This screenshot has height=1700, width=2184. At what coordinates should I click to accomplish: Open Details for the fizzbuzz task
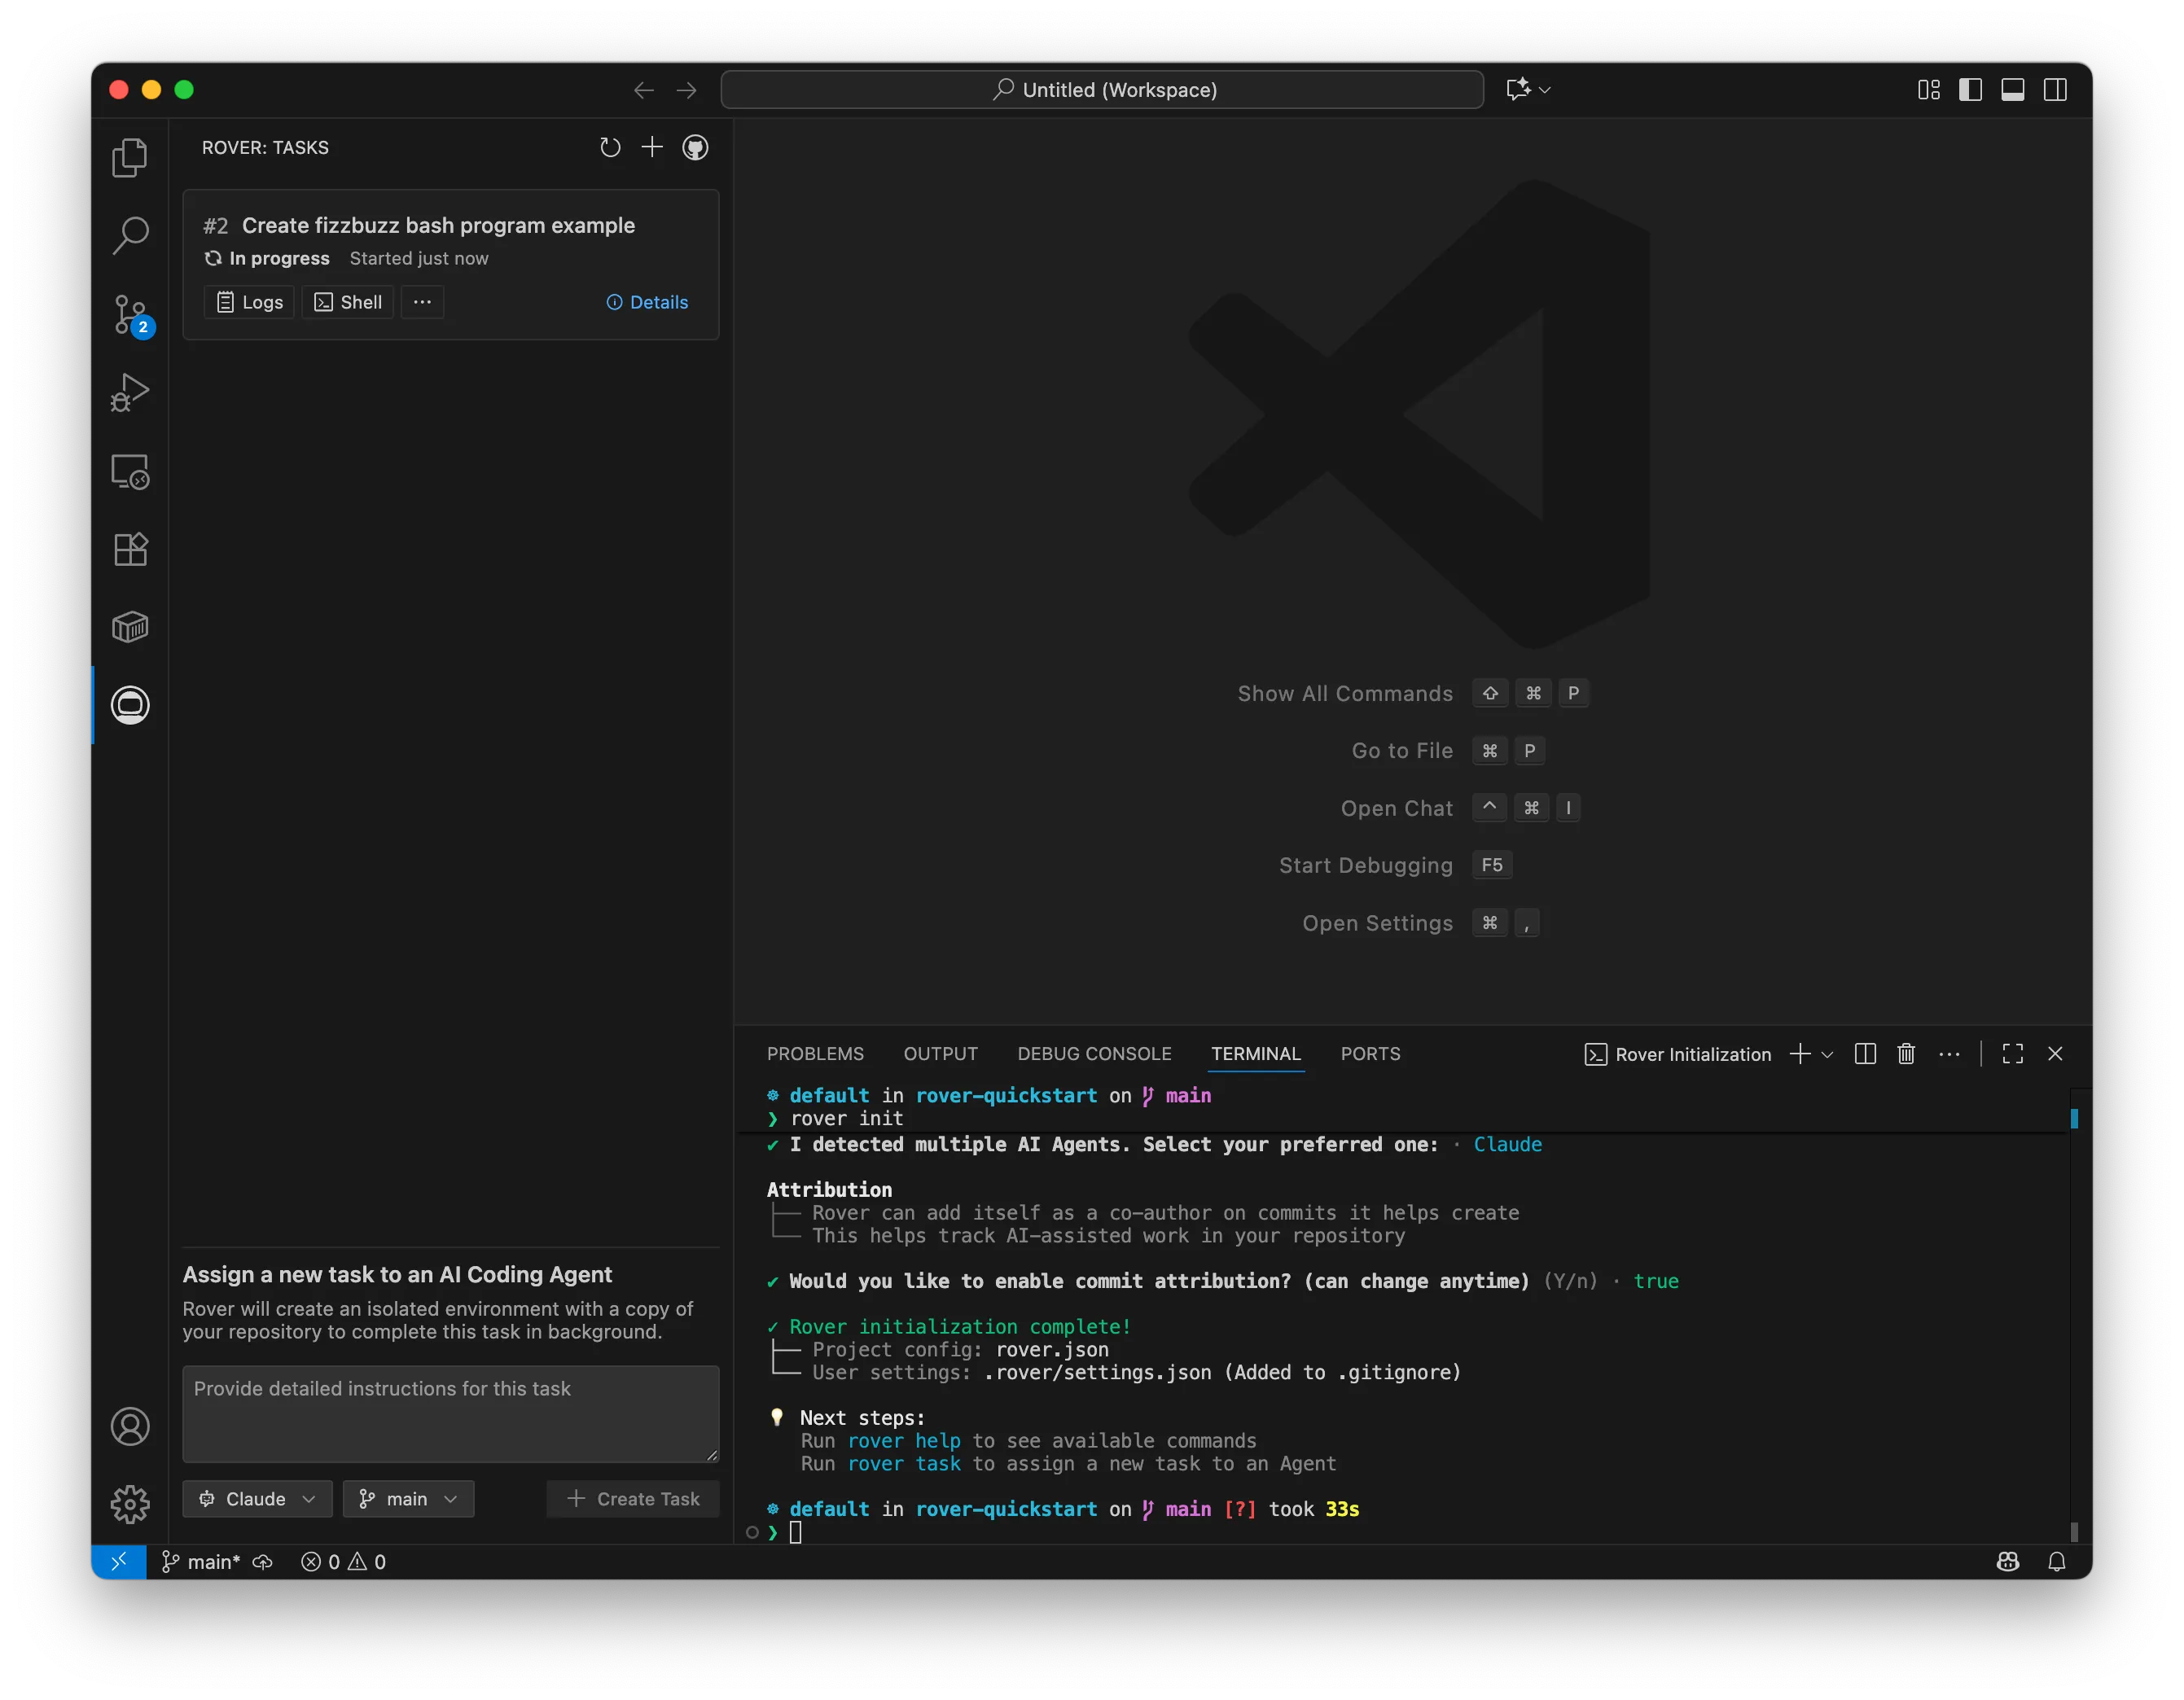click(x=648, y=302)
